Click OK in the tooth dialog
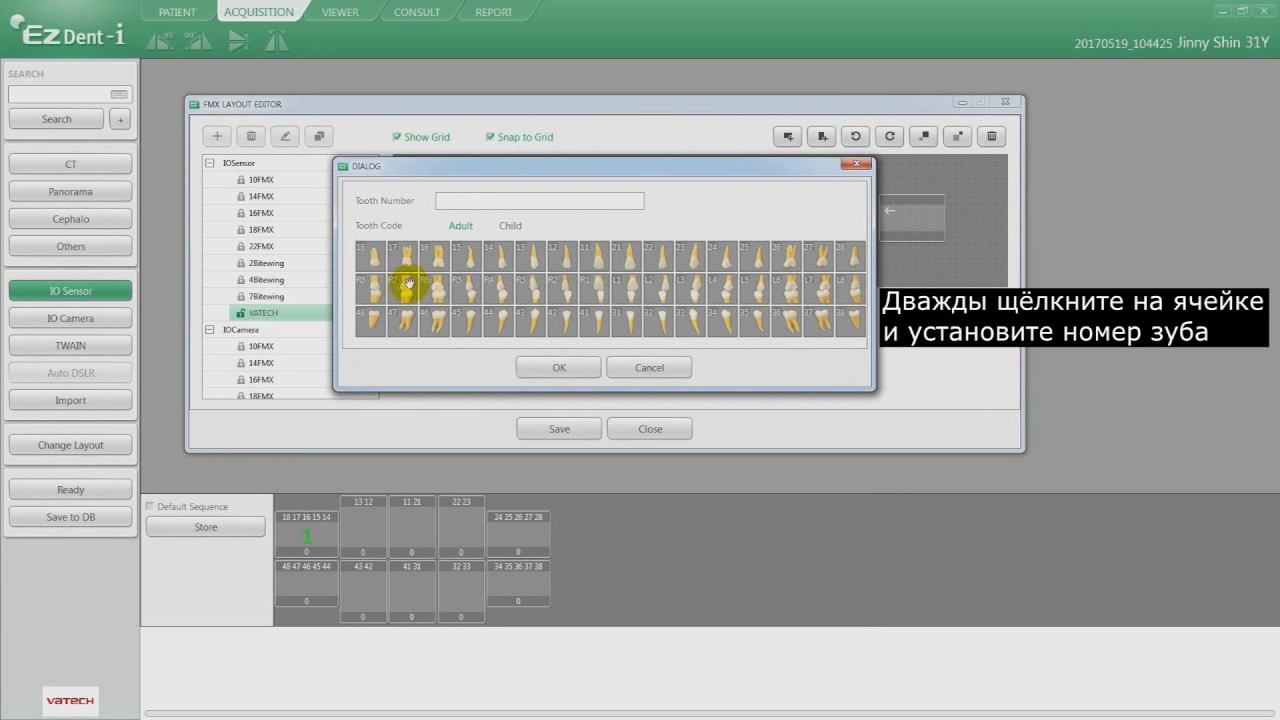 coord(559,368)
